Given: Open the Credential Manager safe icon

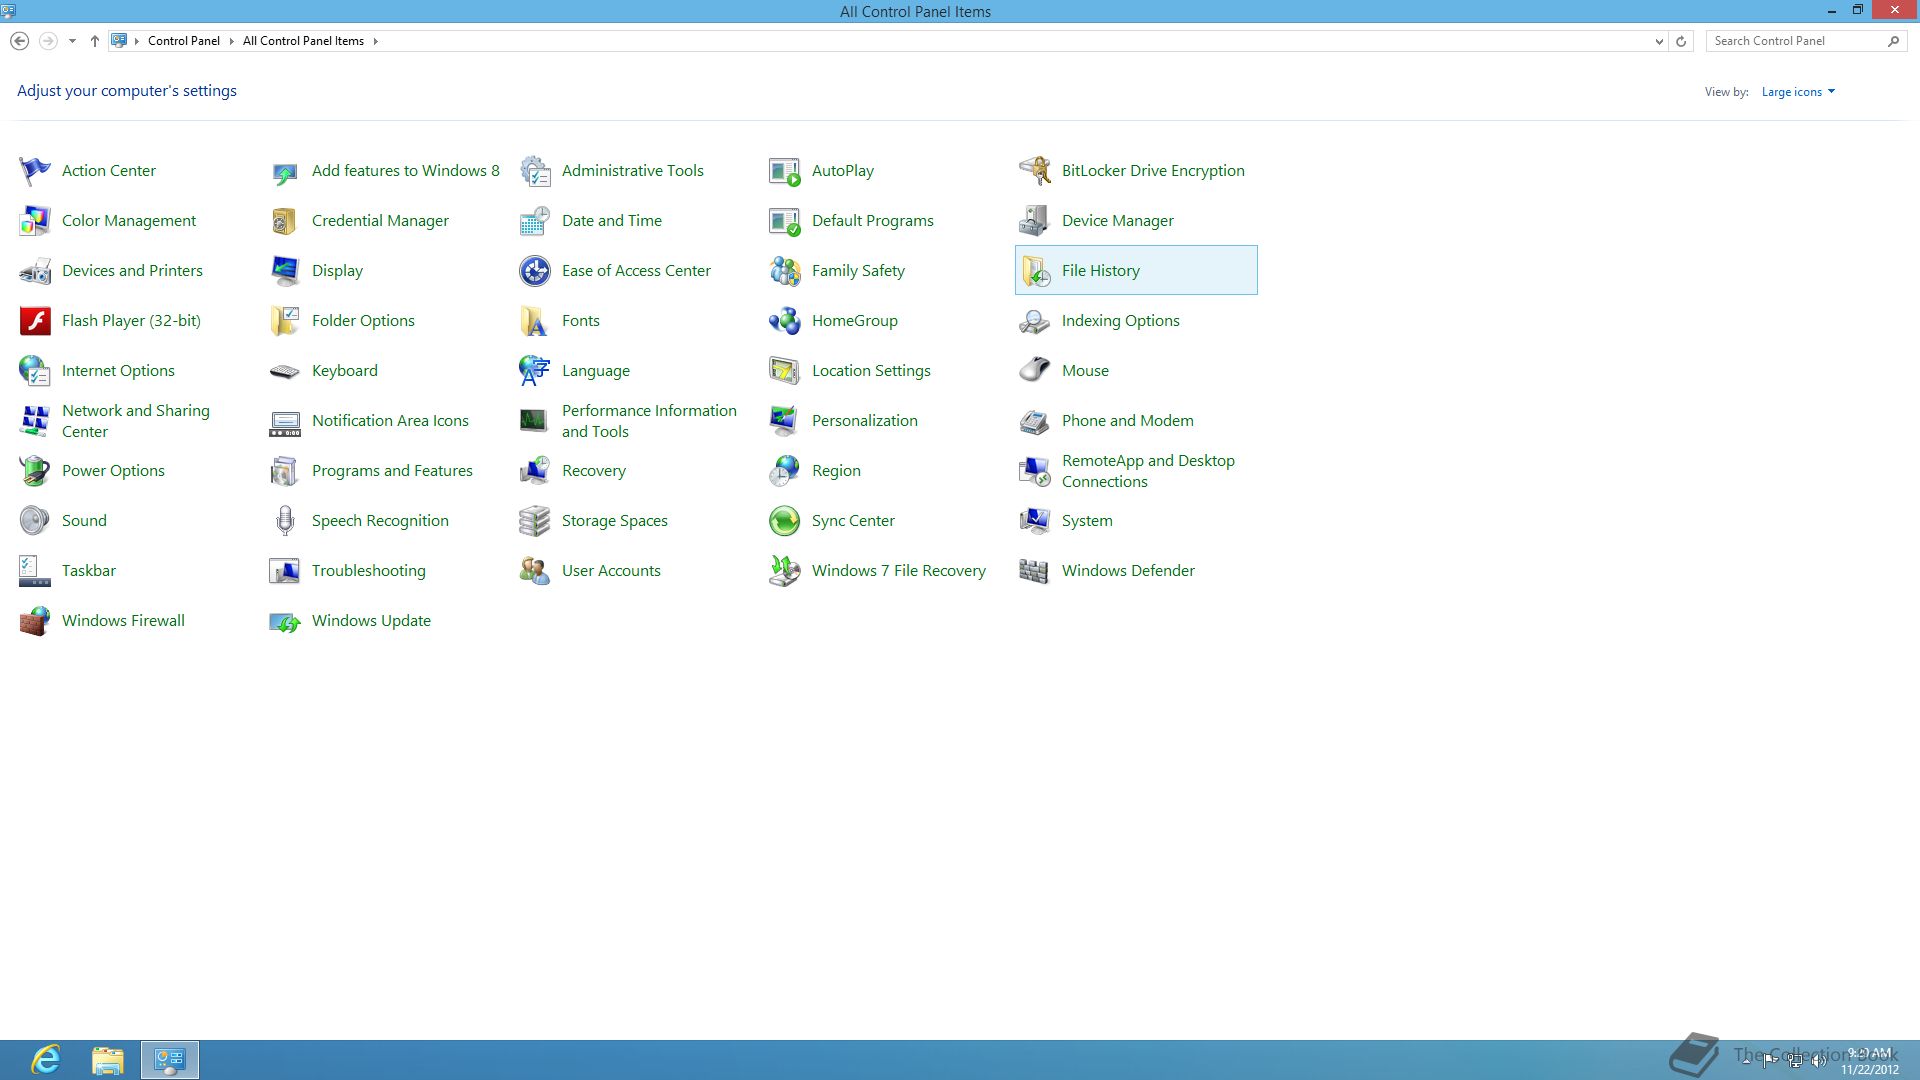Looking at the screenshot, I should 285,221.
